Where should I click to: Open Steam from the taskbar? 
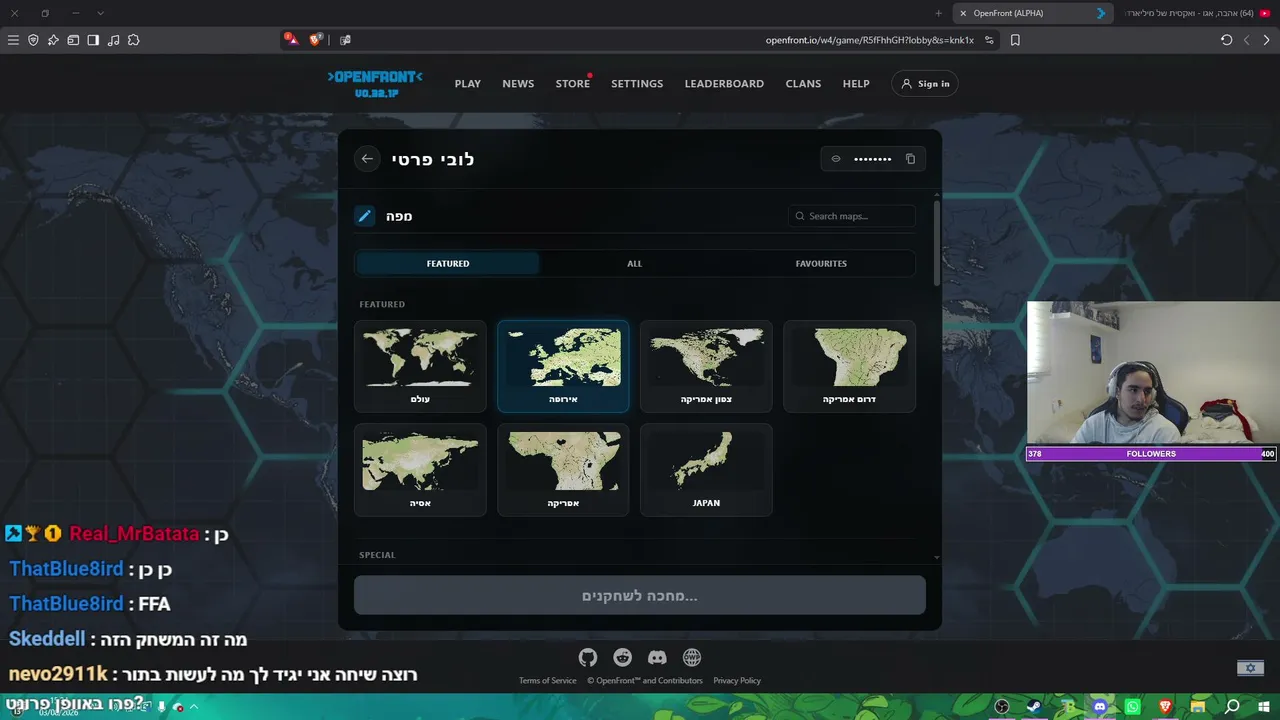point(1034,707)
